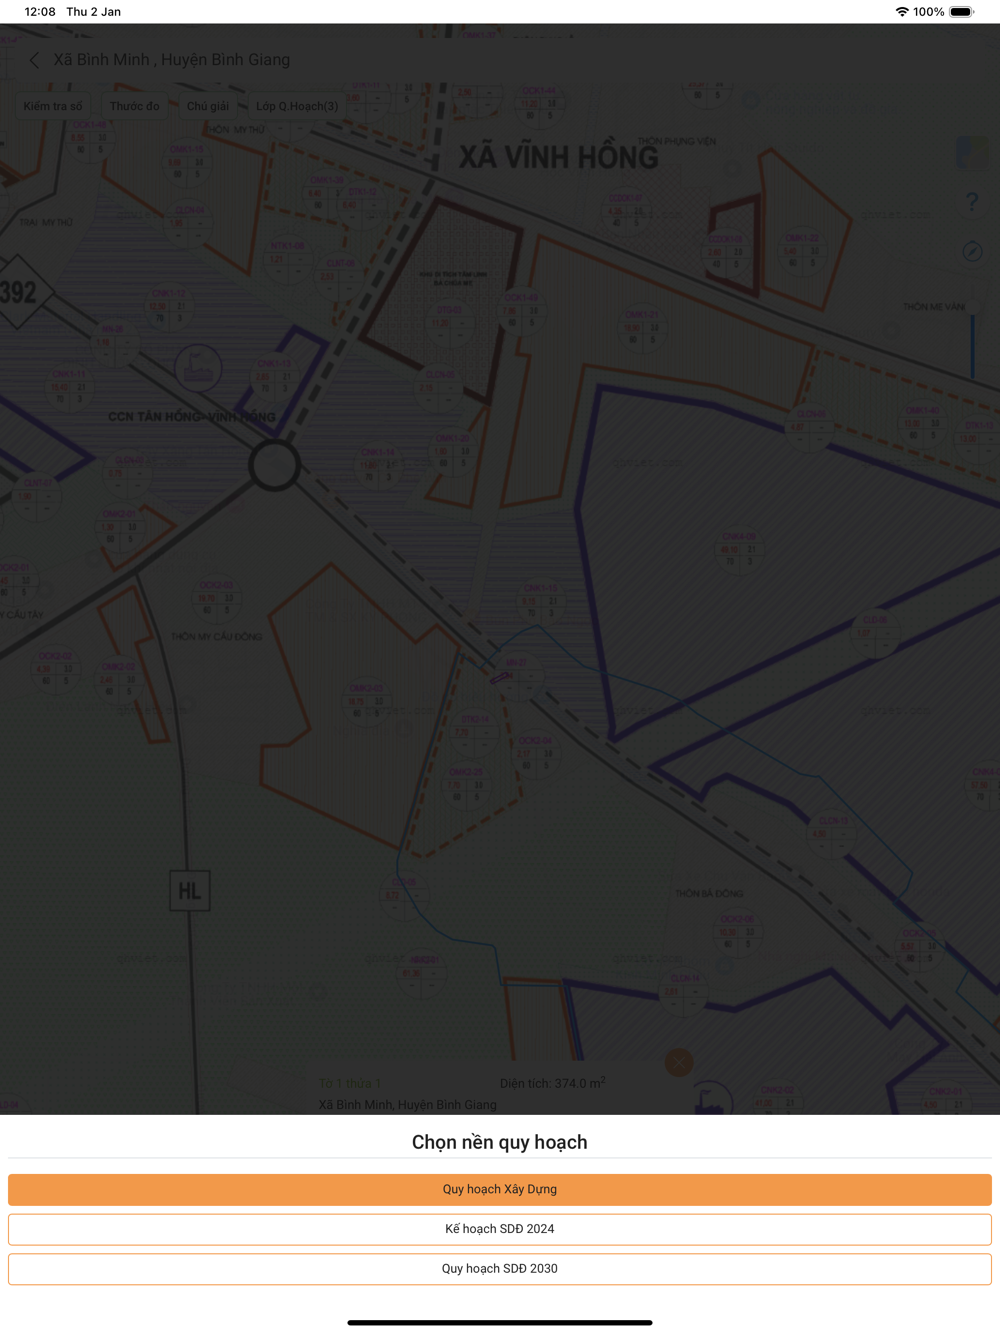Viewport: 1000px width, 1333px height.
Task: Show Chú giải legend
Action: pos(208,106)
